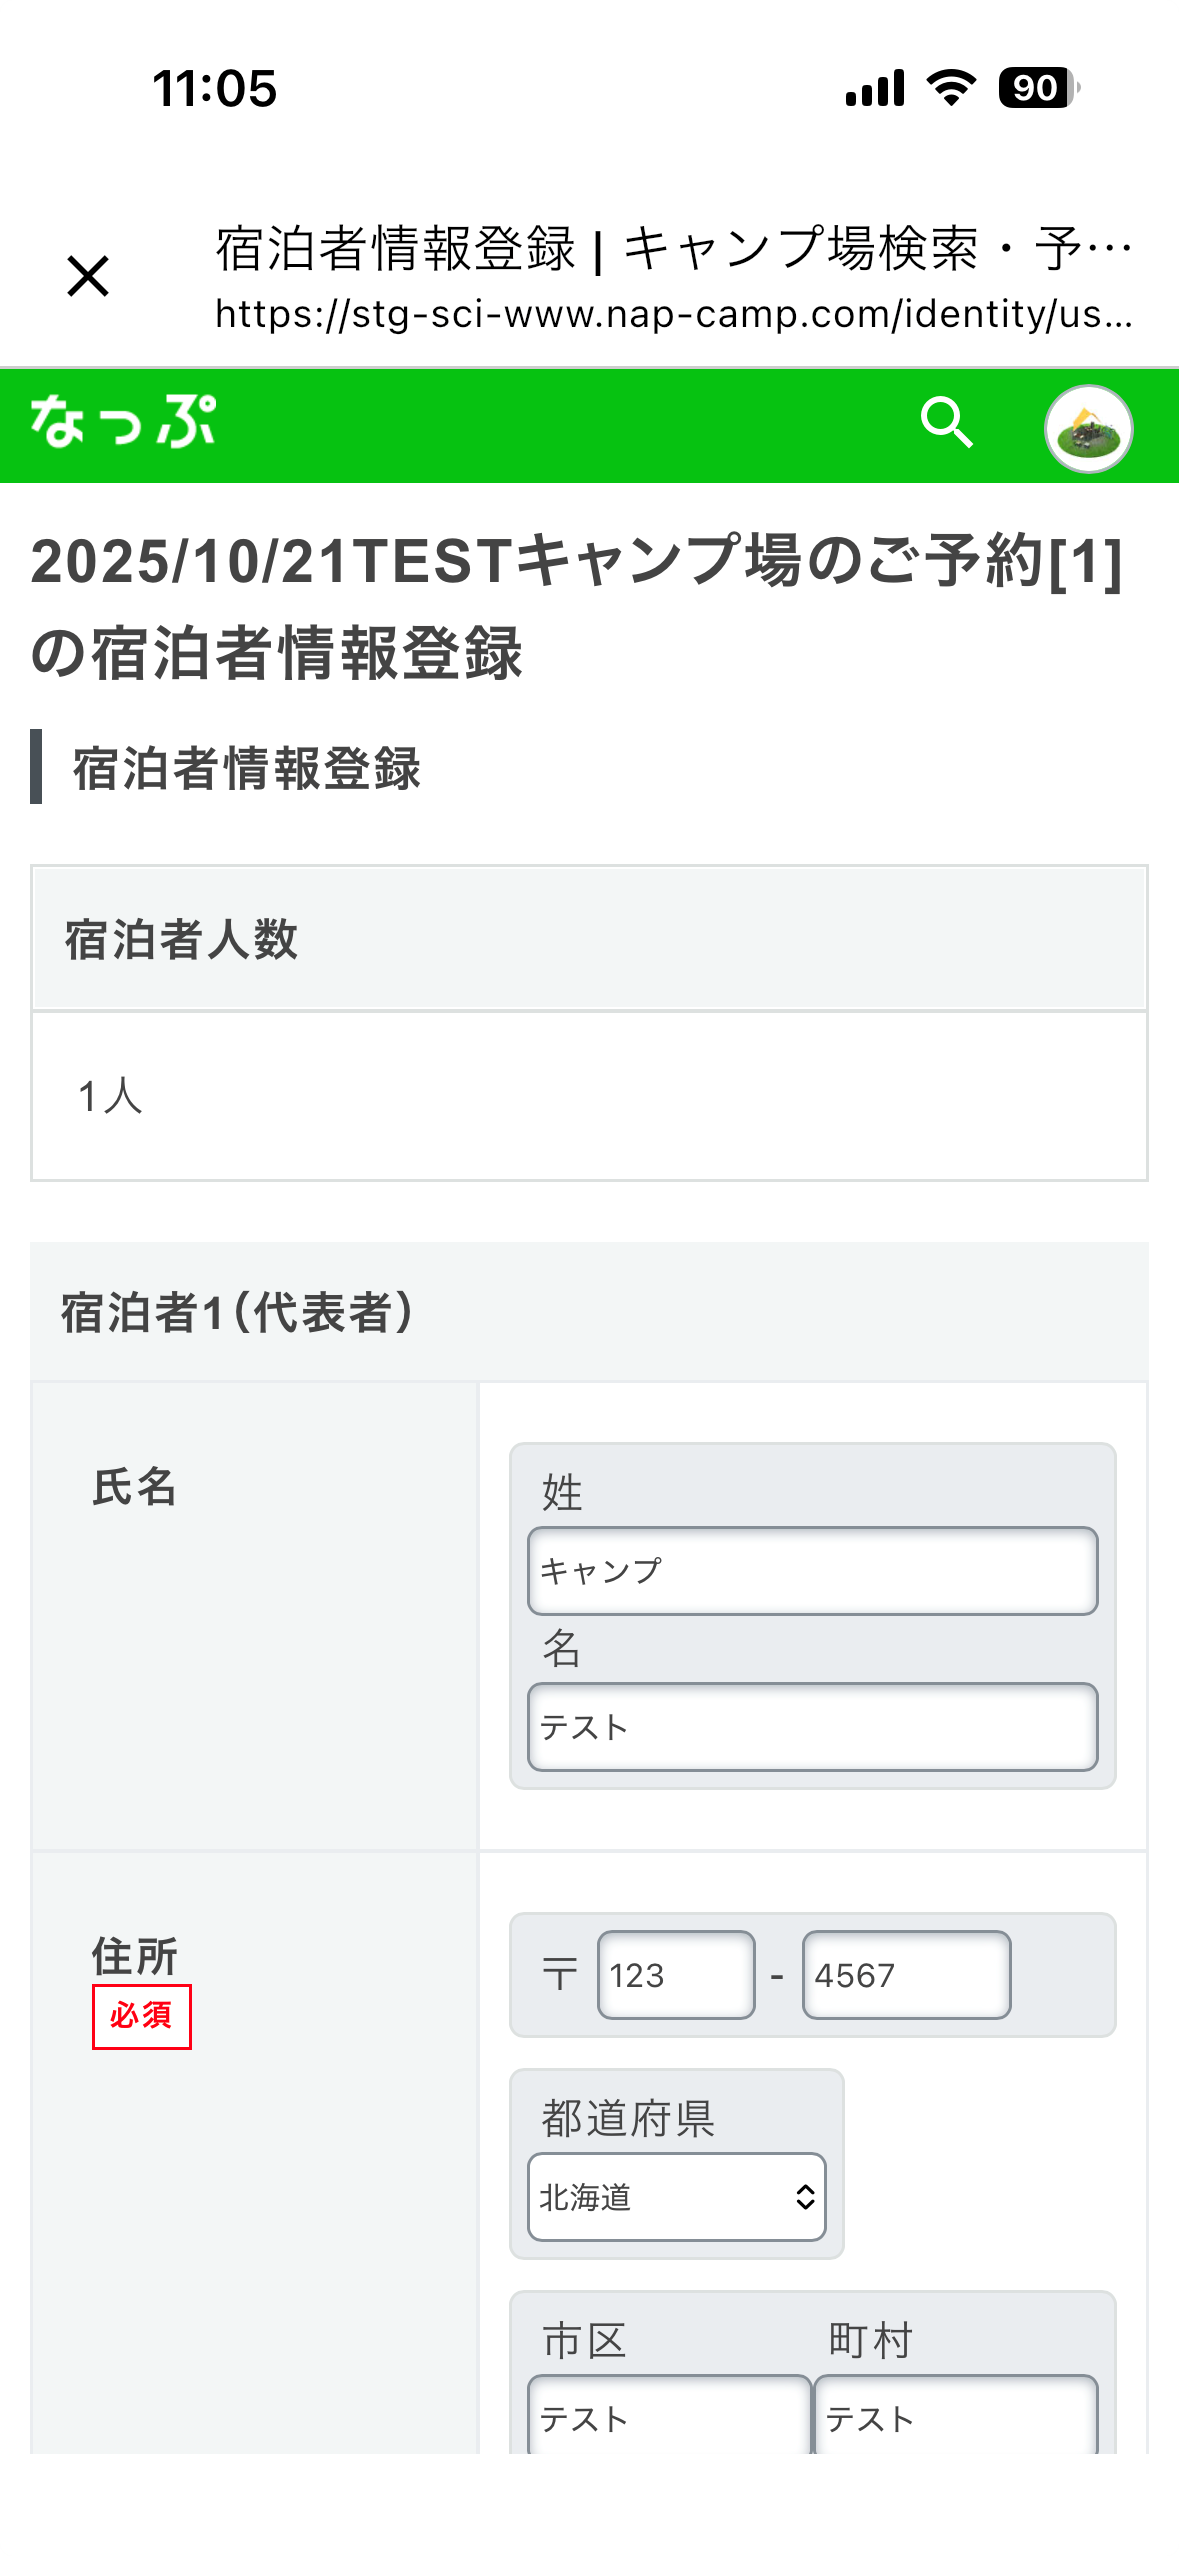Open the nap-camp.com URL link
Viewport: 1179px width, 2556px height.
tap(672, 315)
